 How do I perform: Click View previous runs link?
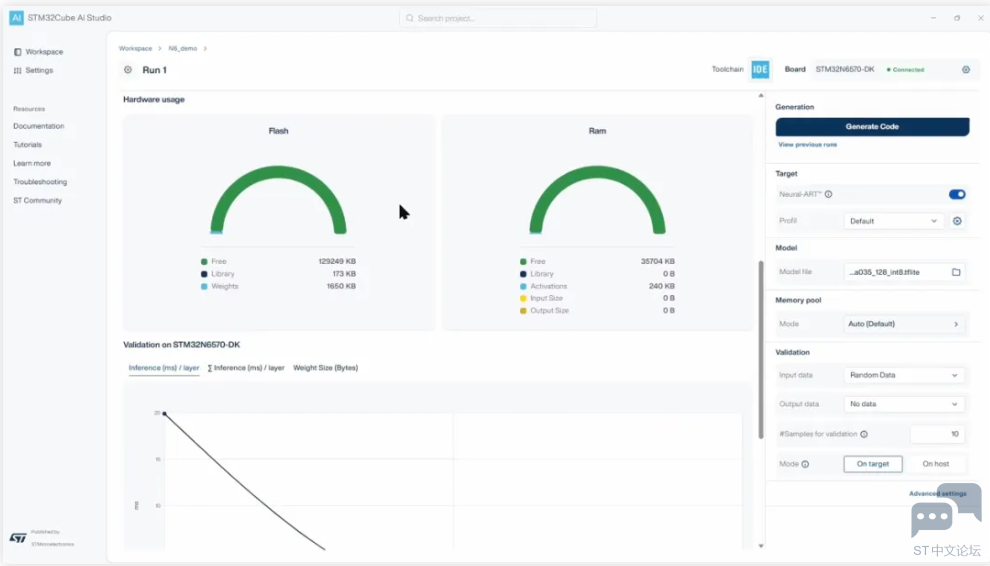click(x=807, y=145)
